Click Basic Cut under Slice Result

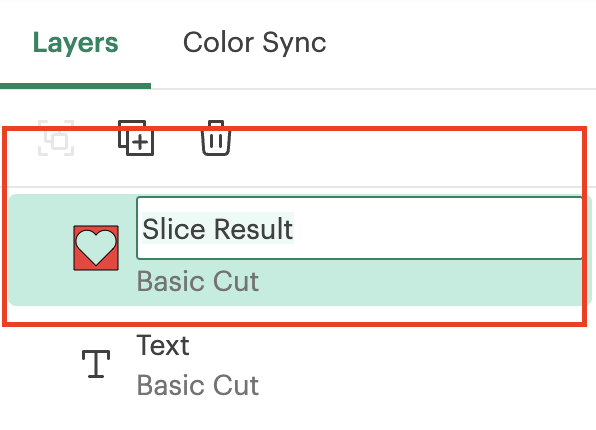click(x=198, y=281)
